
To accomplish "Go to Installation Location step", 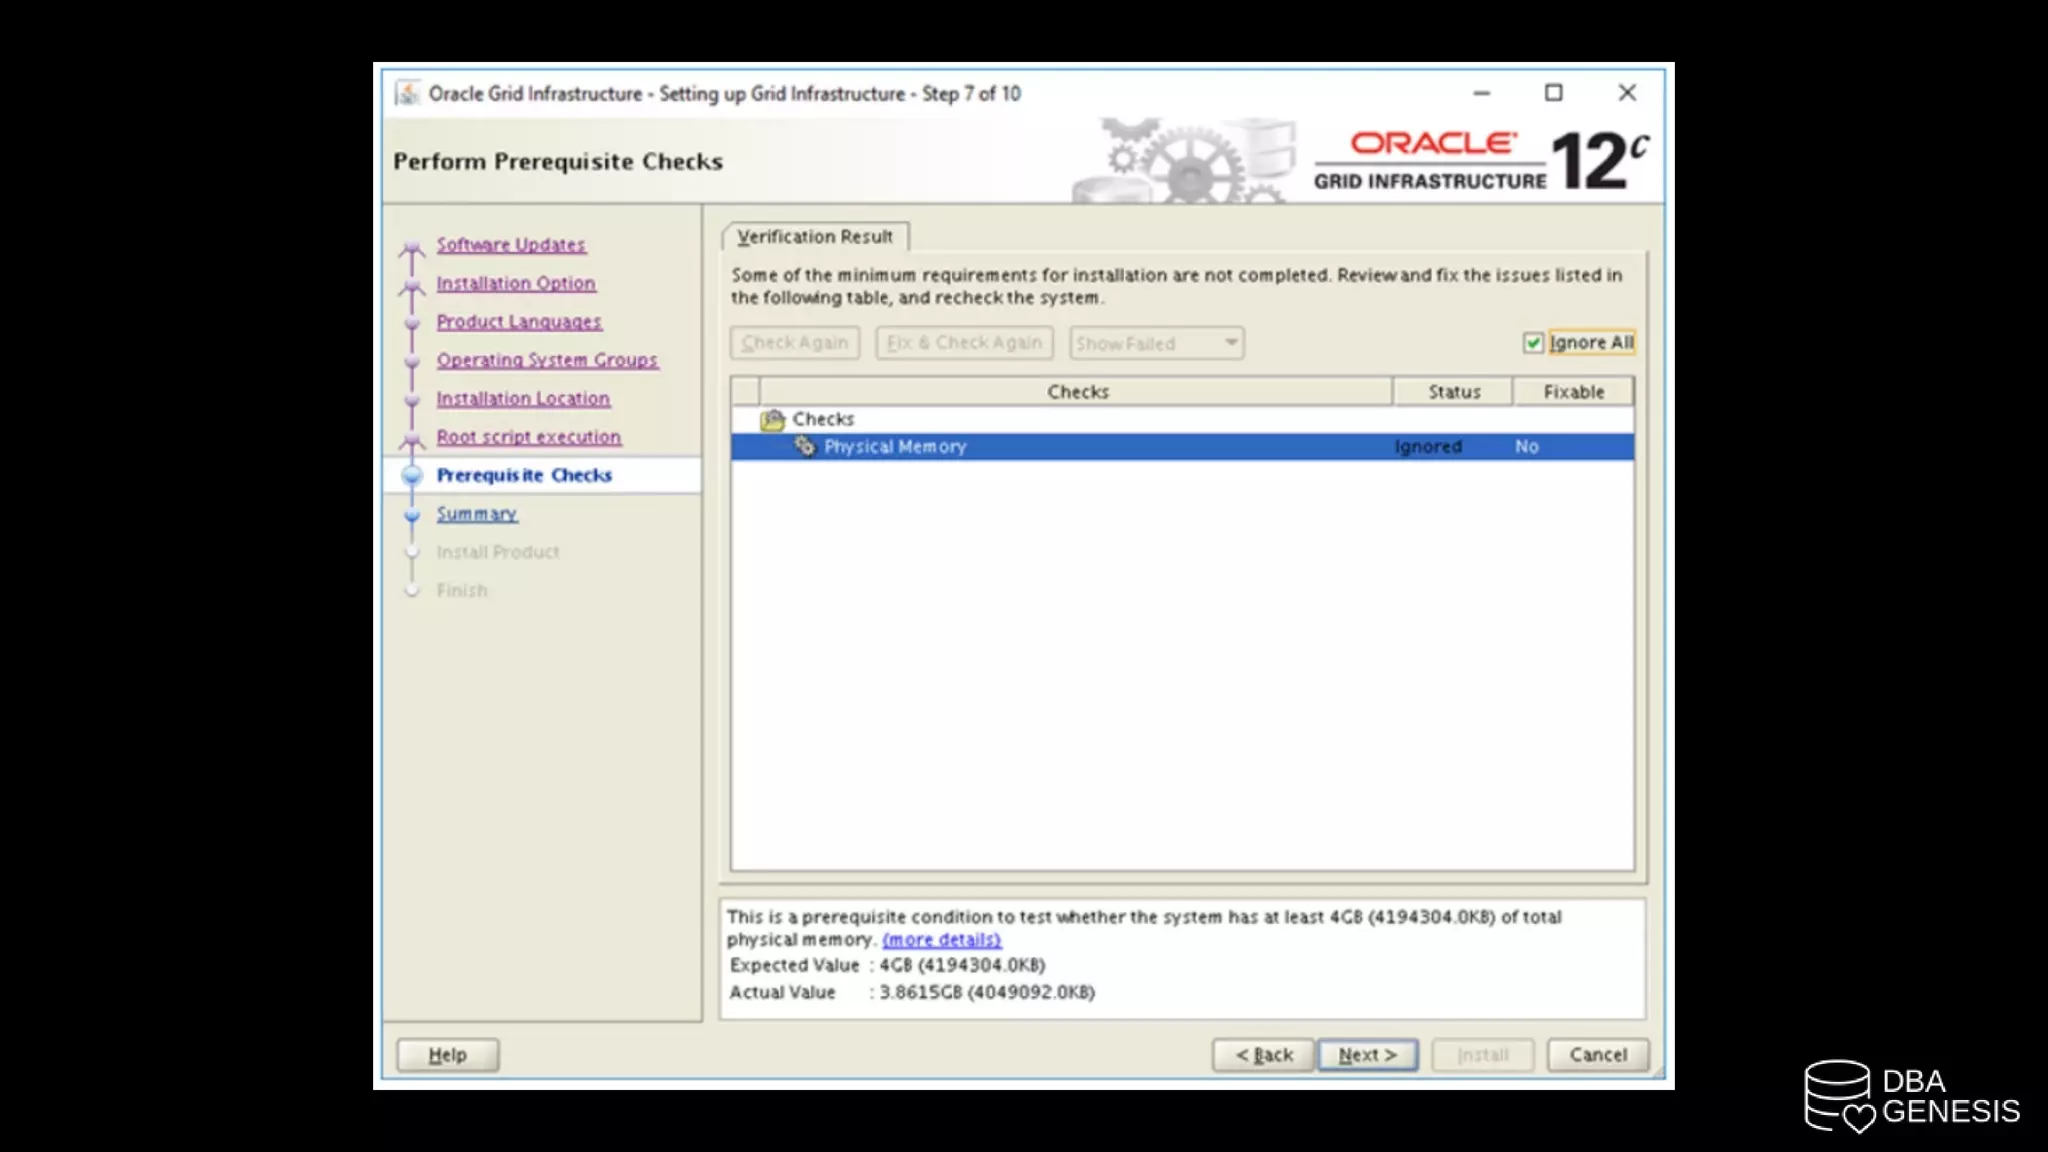I will 522,399.
